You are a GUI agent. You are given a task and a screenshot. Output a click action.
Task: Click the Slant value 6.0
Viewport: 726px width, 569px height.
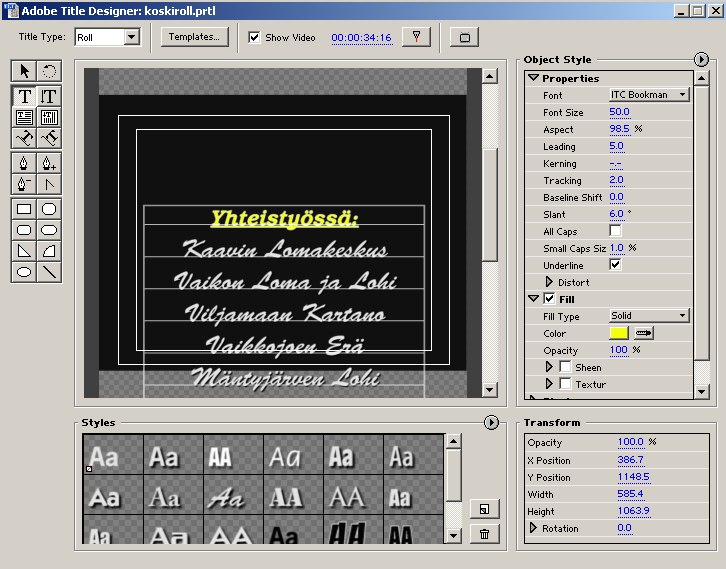[x=616, y=214]
